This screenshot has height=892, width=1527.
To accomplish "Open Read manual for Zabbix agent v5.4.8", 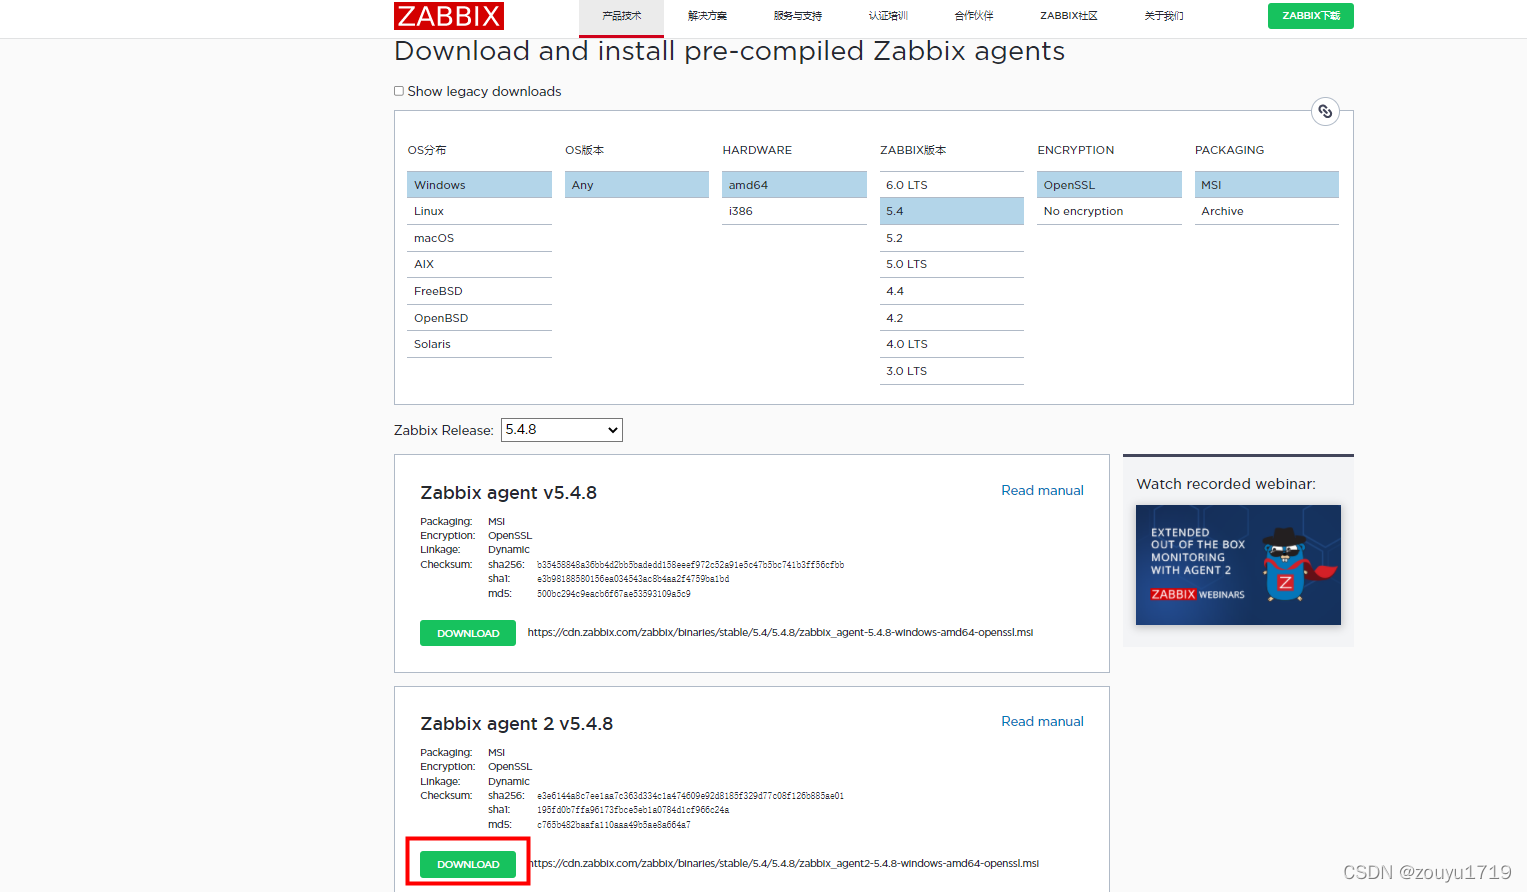I will (x=1042, y=490).
